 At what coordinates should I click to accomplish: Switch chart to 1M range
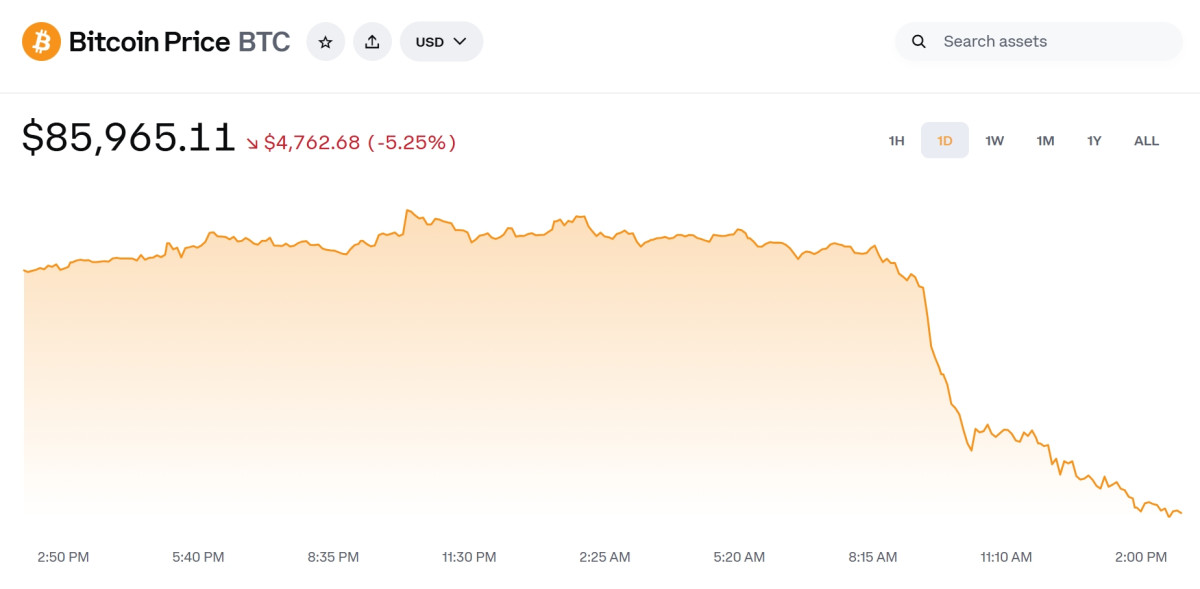click(x=1045, y=141)
